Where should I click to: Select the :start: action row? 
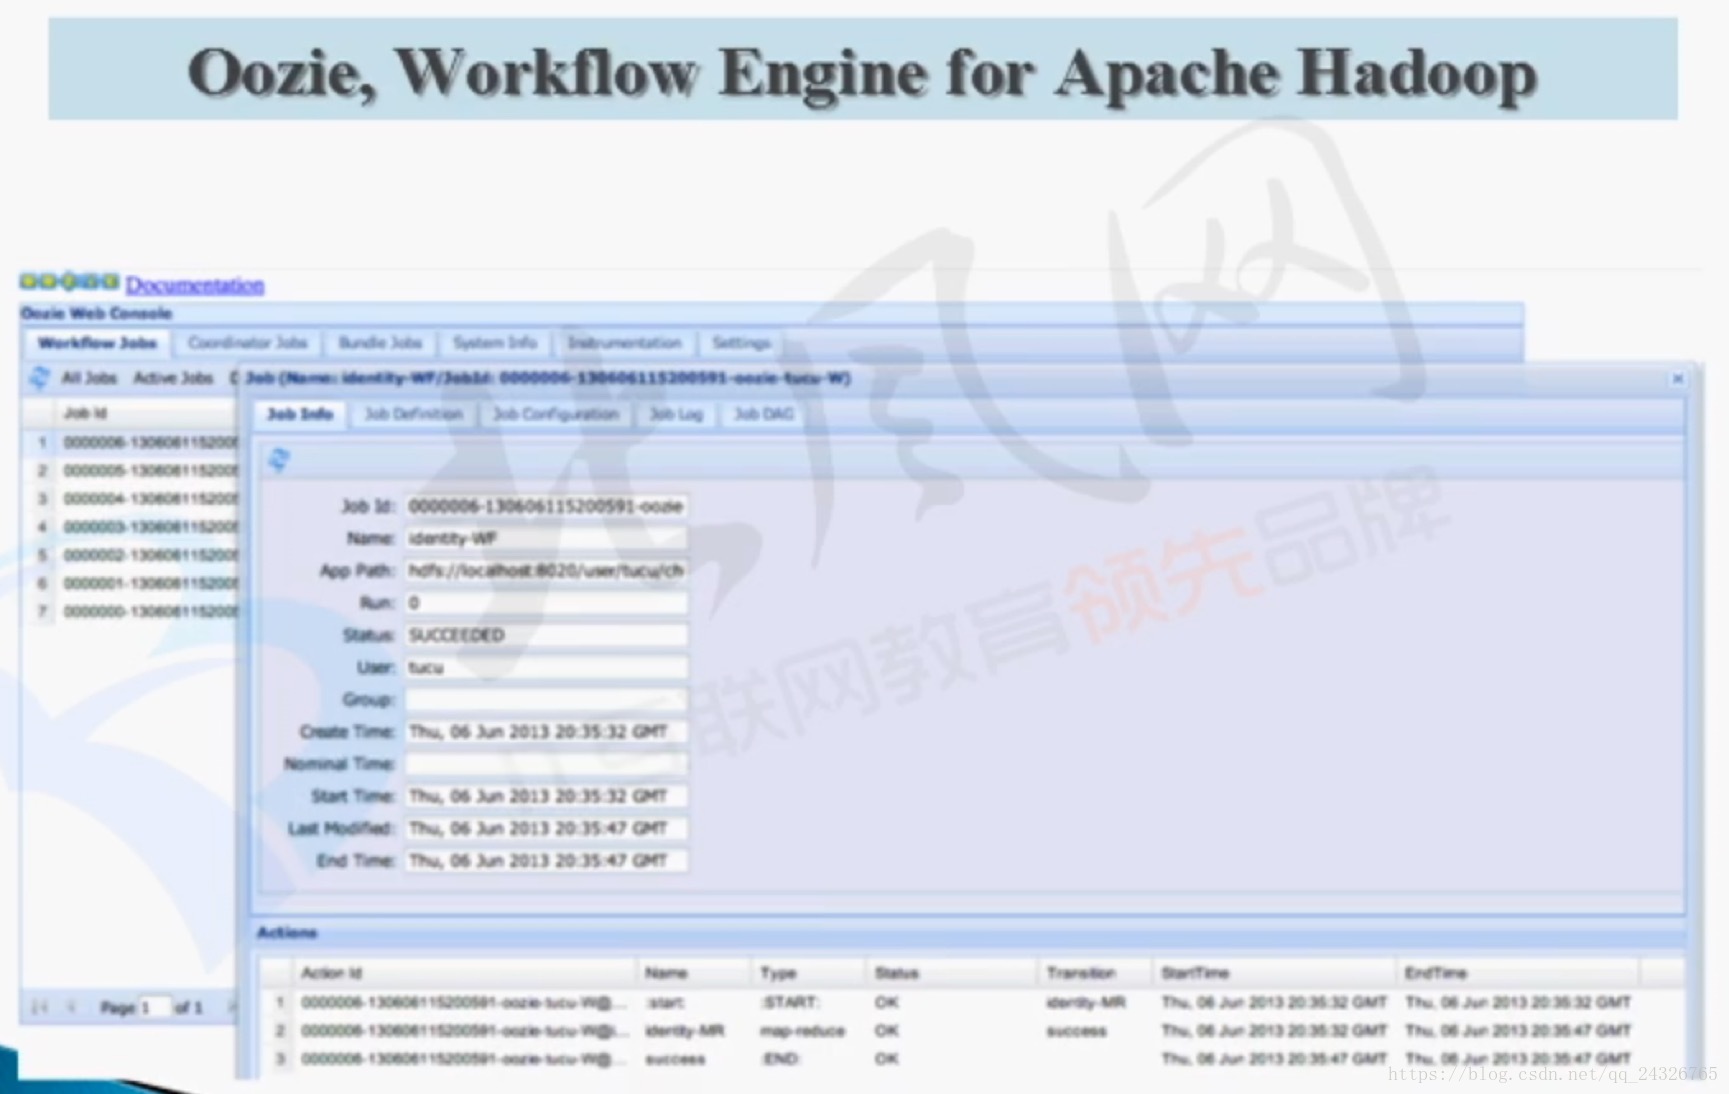972,1002
